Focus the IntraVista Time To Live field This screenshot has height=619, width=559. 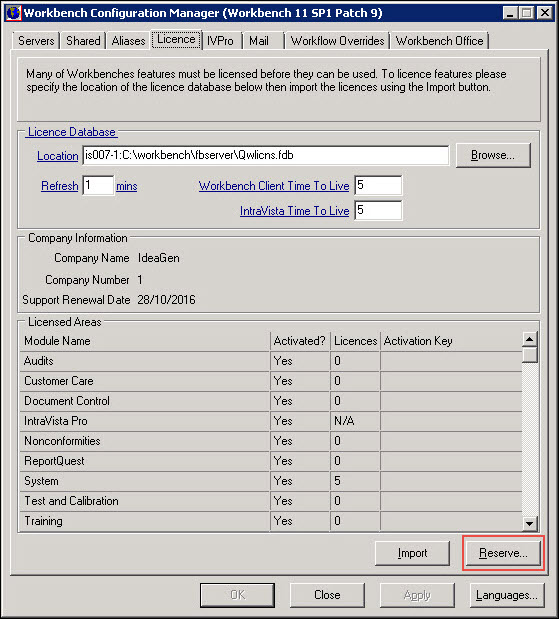click(378, 210)
